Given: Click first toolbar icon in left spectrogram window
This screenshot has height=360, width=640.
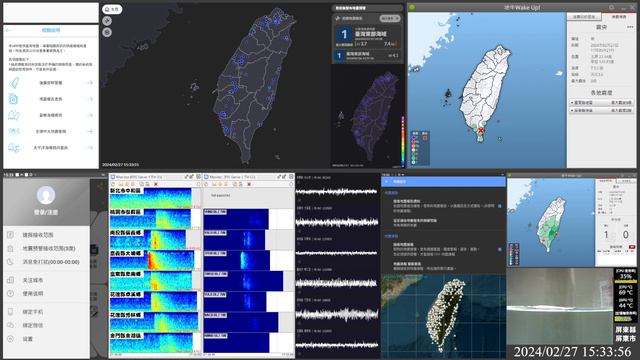Looking at the screenshot, I should point(113,184).
